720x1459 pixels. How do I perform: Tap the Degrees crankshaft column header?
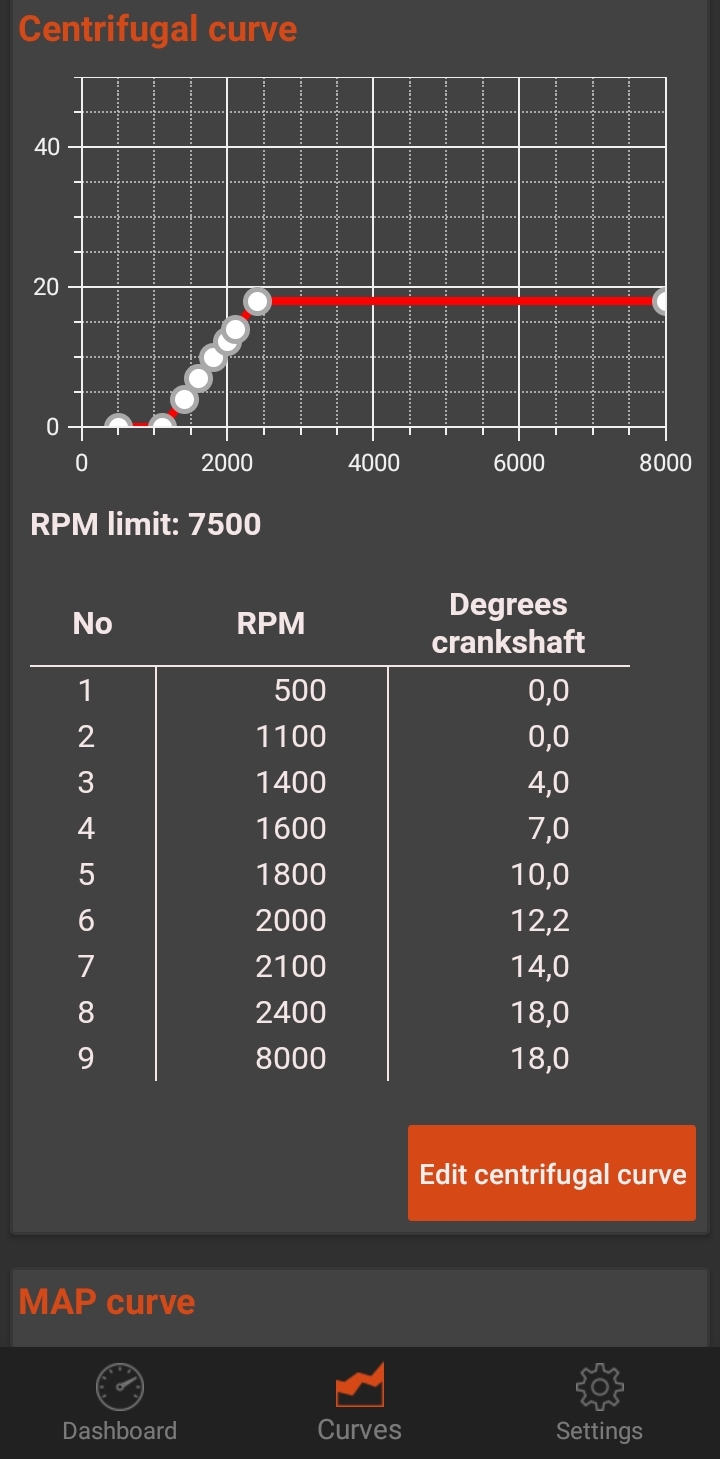click(508, 623)
